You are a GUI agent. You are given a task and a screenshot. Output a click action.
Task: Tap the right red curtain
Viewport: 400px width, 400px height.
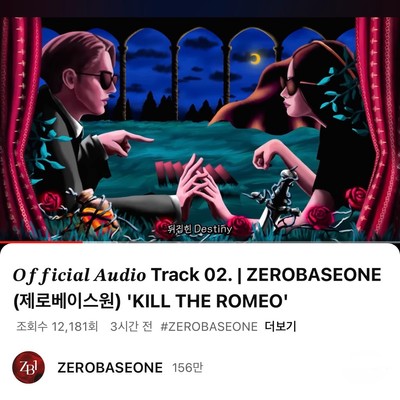pyautogui.click(x=378, y=127)
